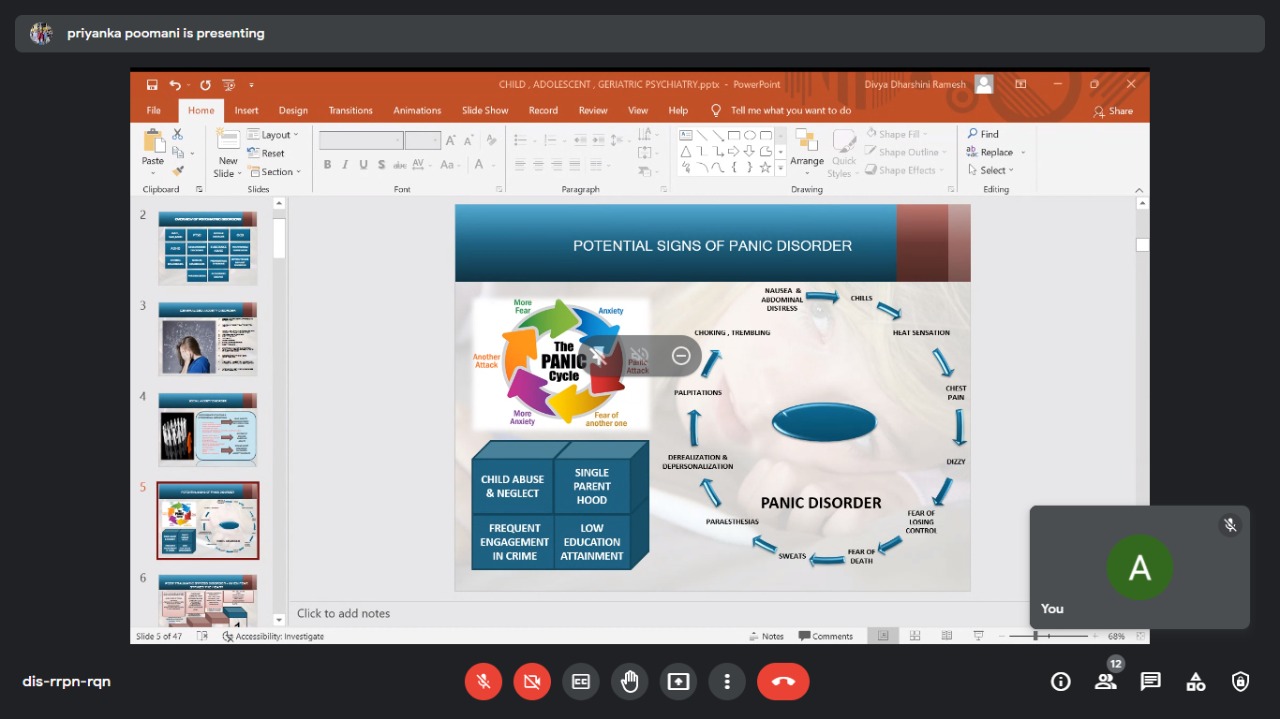Click the Replace button
The image size is (1280, 719).
(x=996, y=152)
